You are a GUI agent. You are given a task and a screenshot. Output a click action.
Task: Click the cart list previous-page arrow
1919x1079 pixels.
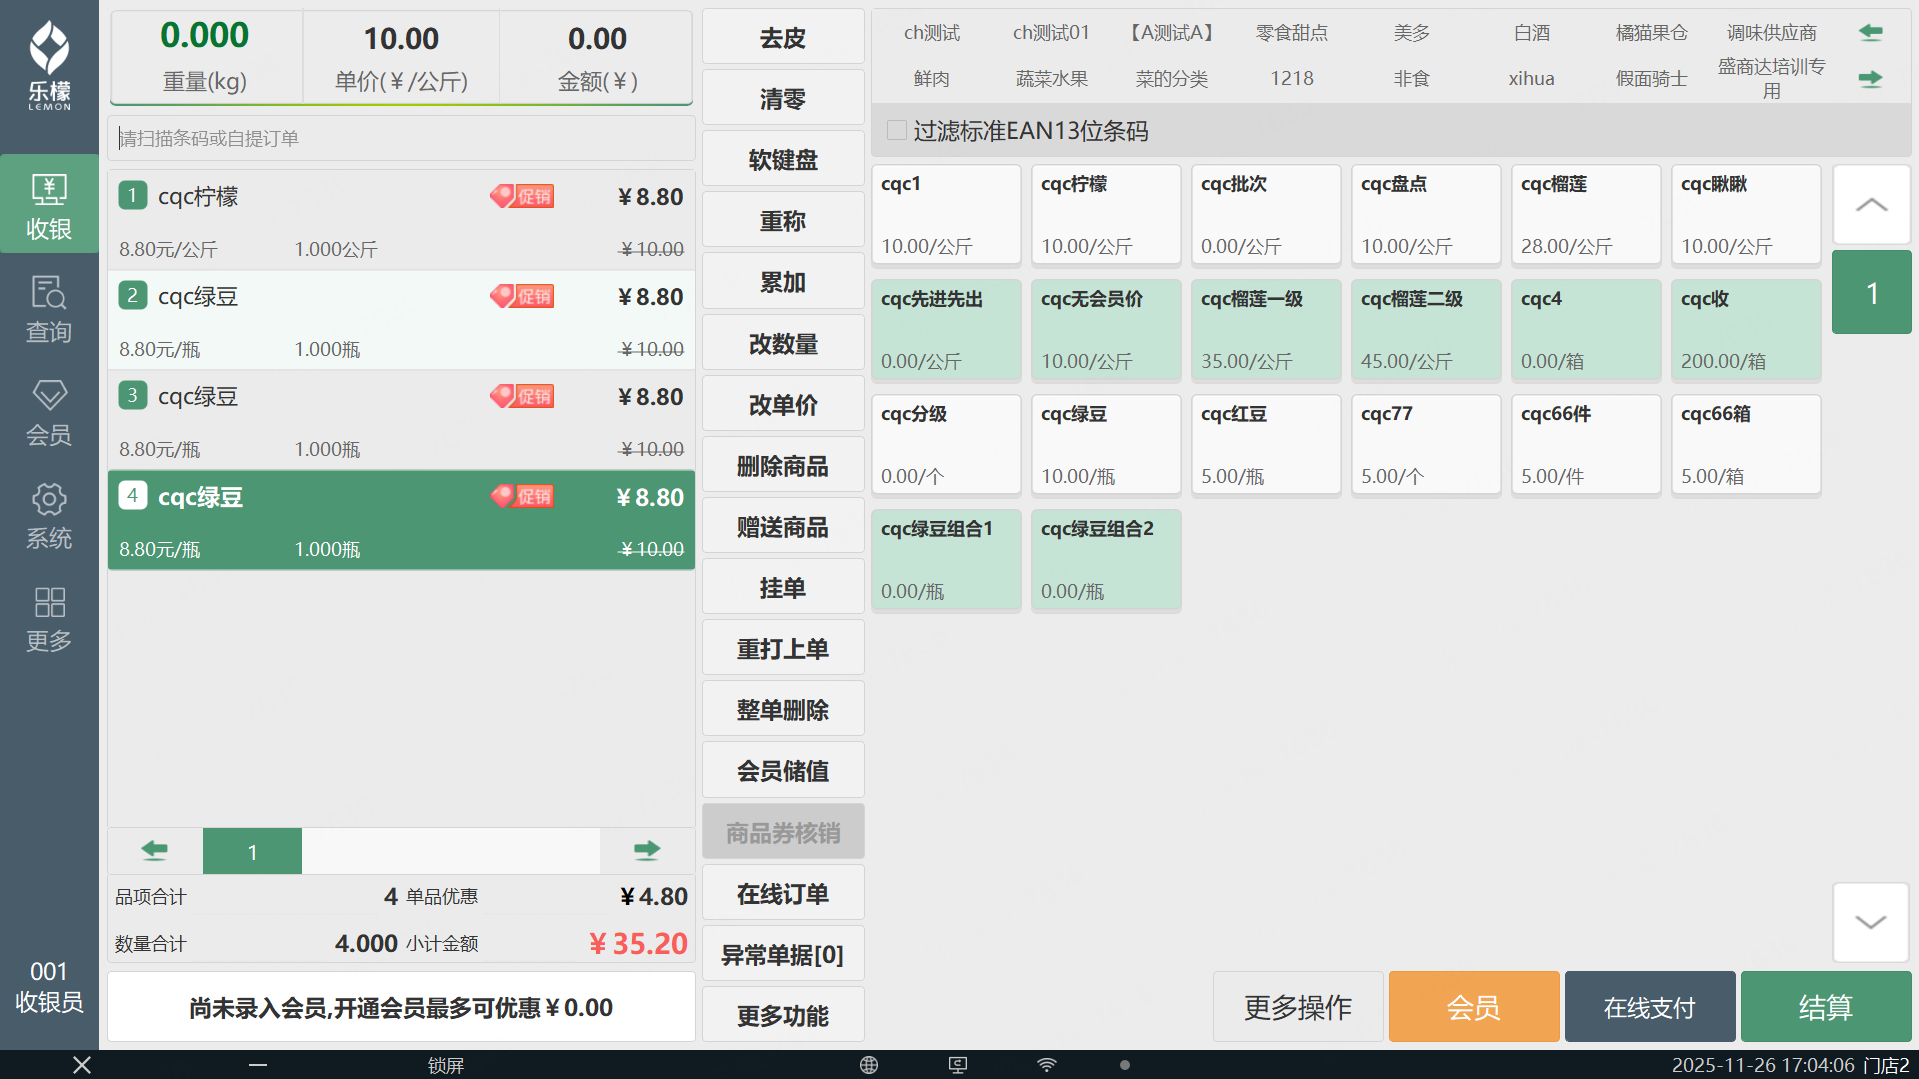[155, 851]
